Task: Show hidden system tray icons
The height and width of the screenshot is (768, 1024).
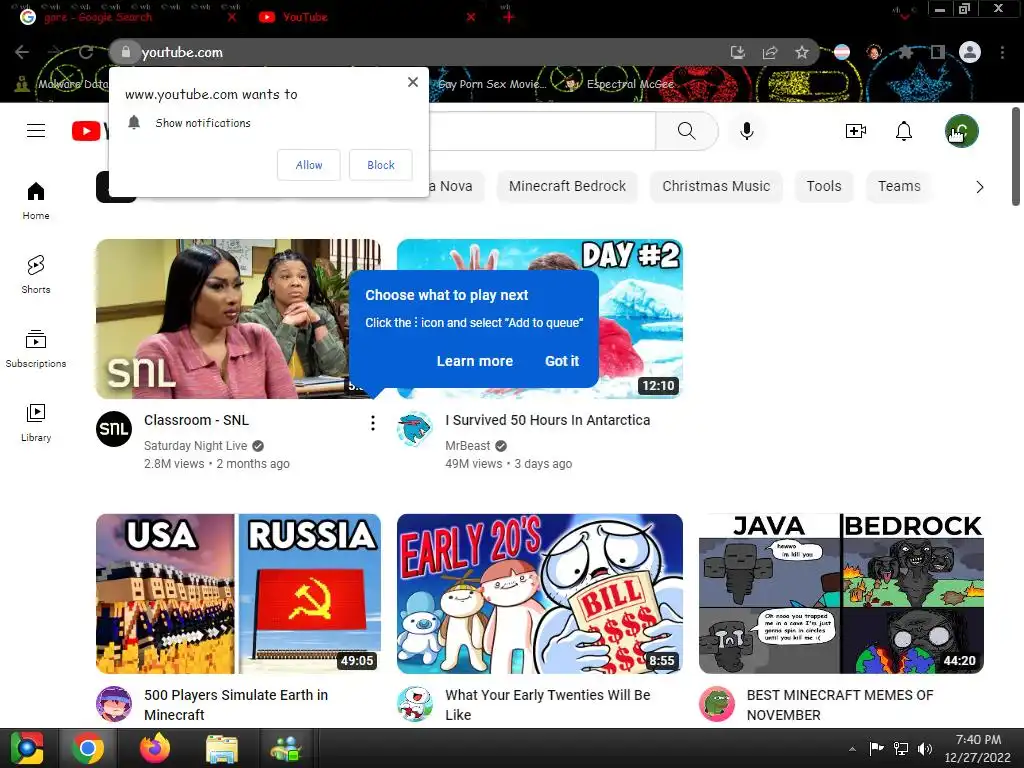Action: click(852, 748)
